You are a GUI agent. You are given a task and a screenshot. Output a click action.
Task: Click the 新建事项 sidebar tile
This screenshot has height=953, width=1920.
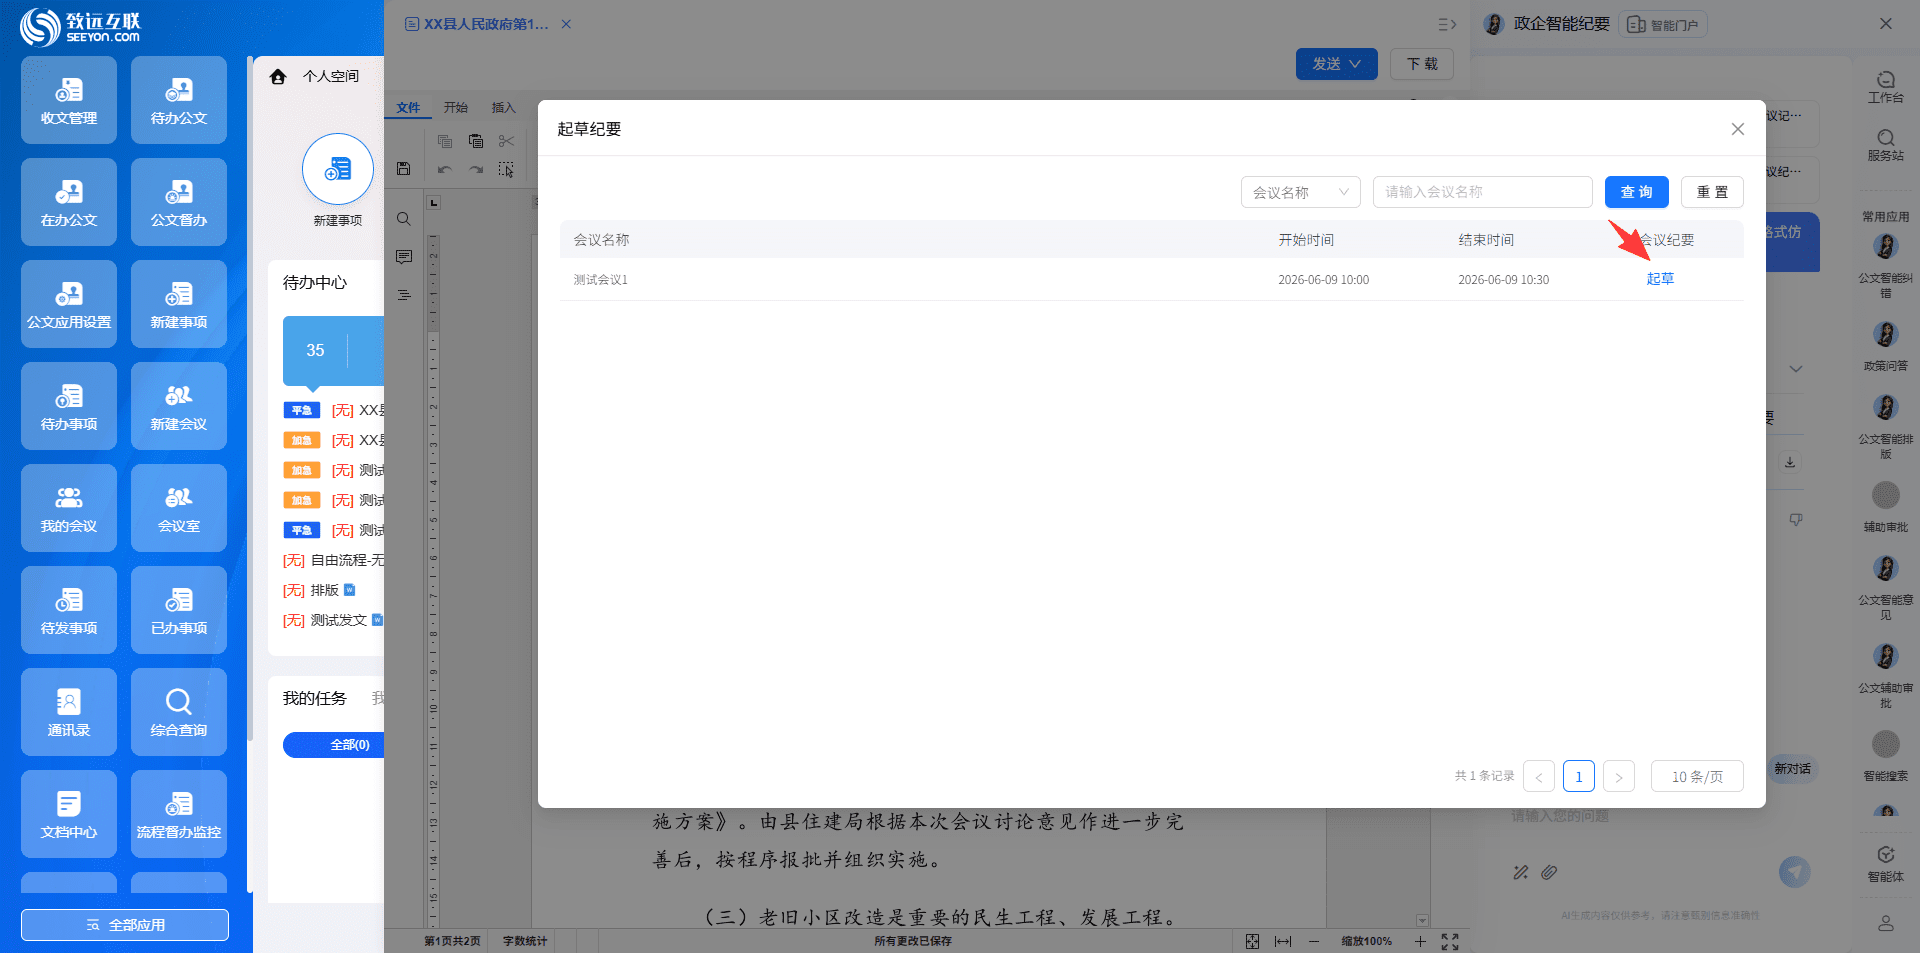(179, 304)
